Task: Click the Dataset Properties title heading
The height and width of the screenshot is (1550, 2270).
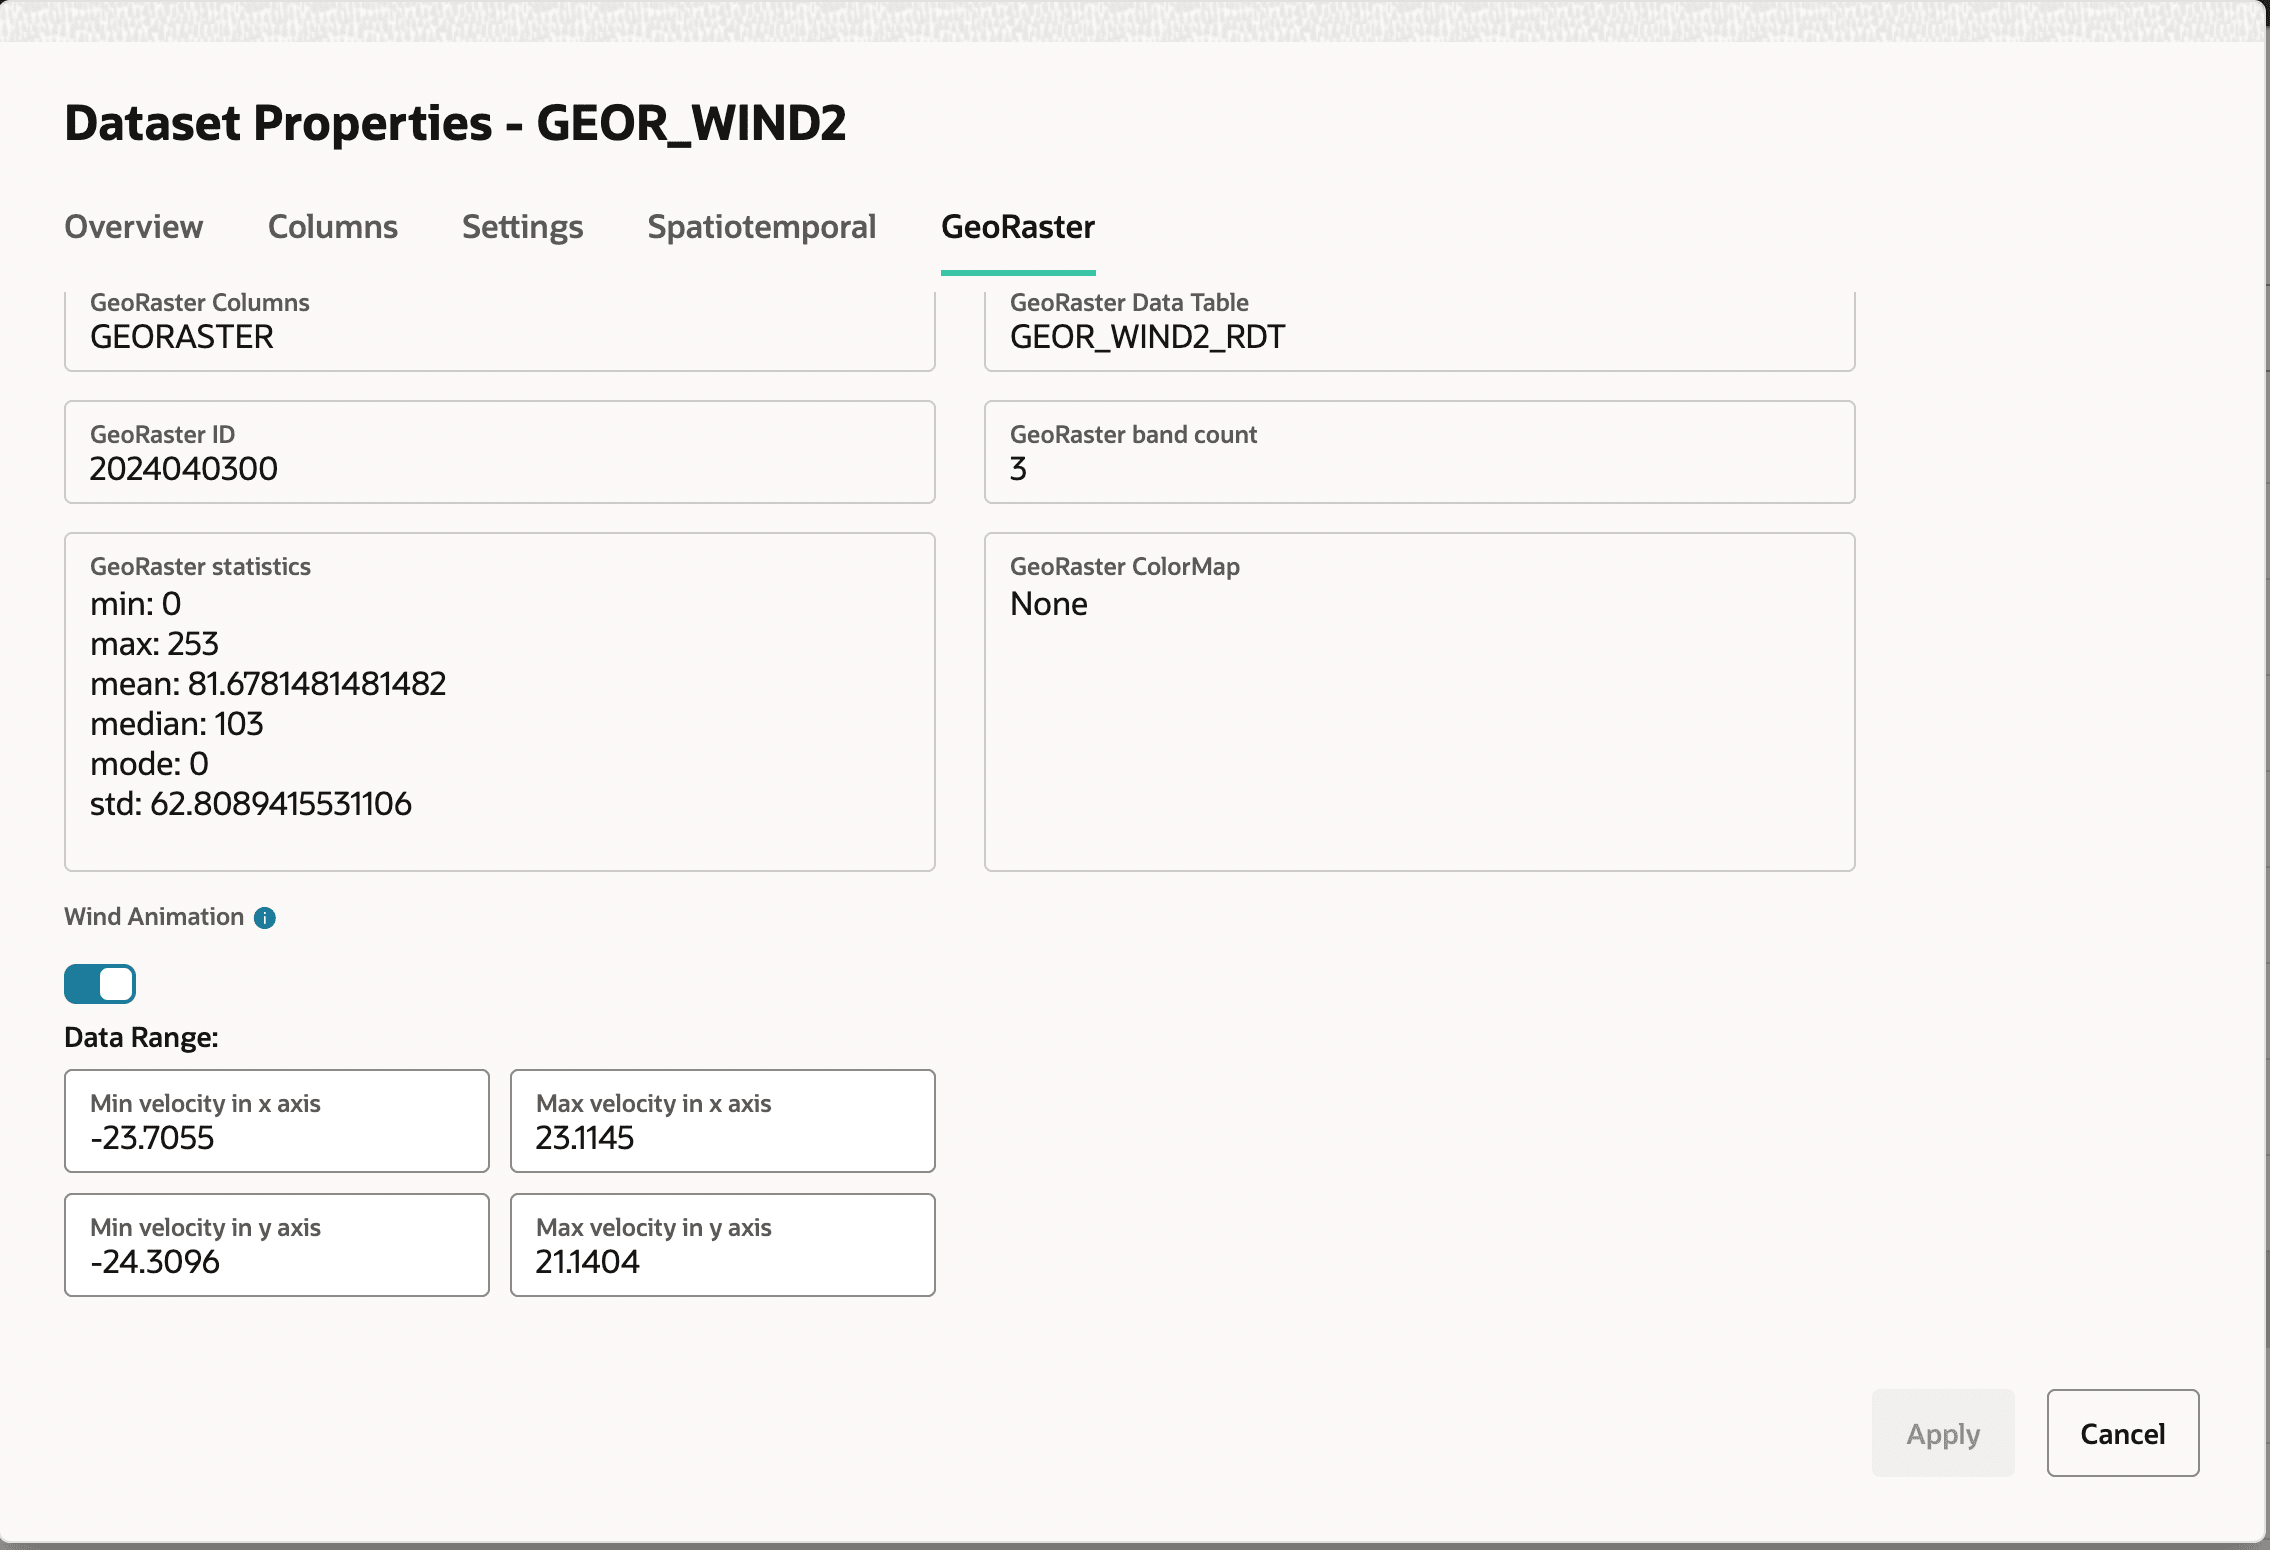Action: (x=455, y=124)
